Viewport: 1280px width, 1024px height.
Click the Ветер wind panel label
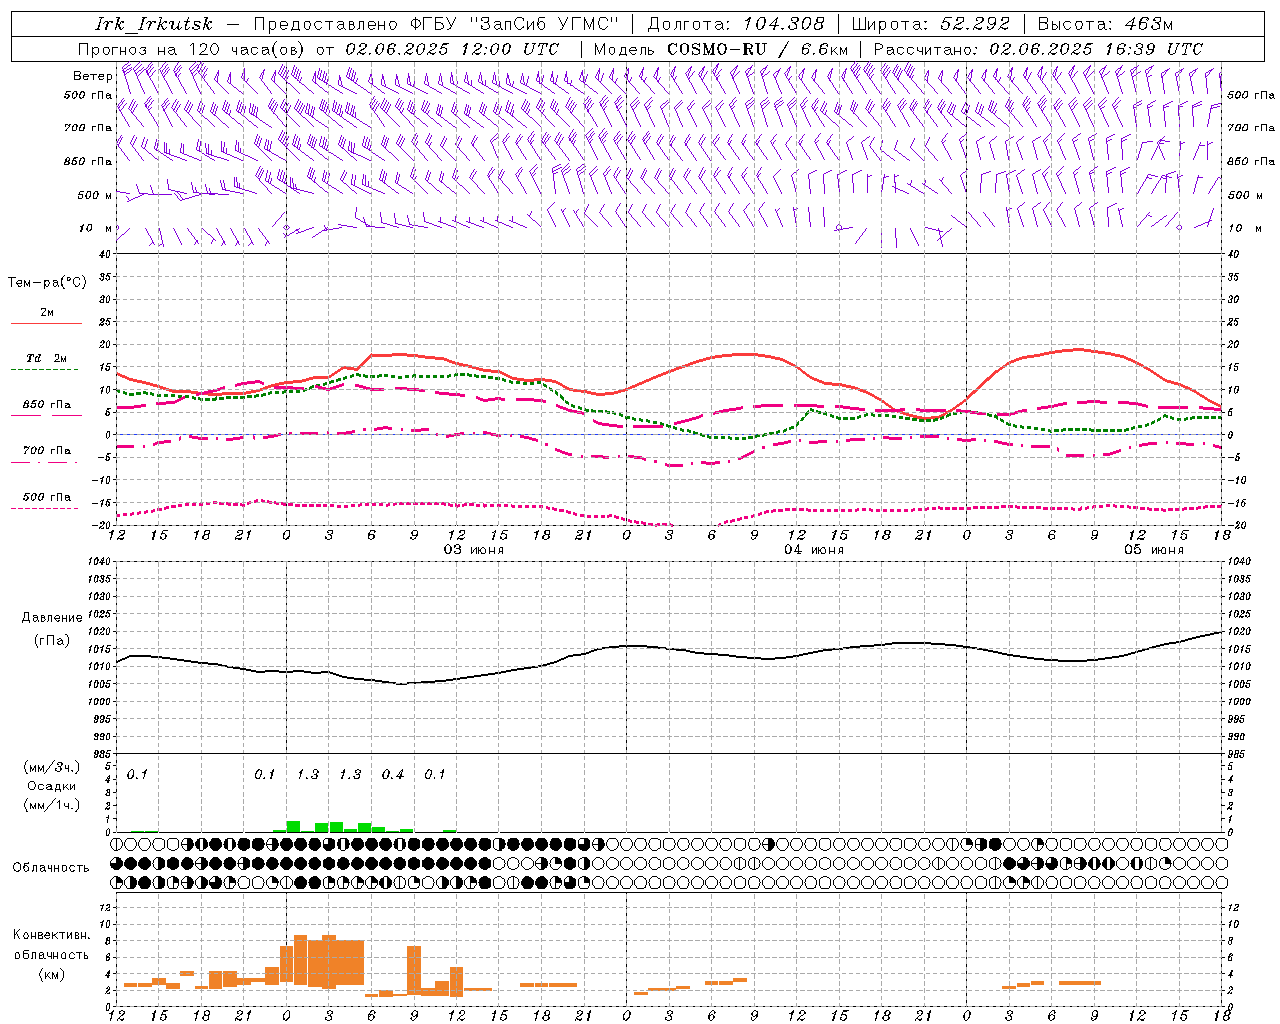coord(92,76)
